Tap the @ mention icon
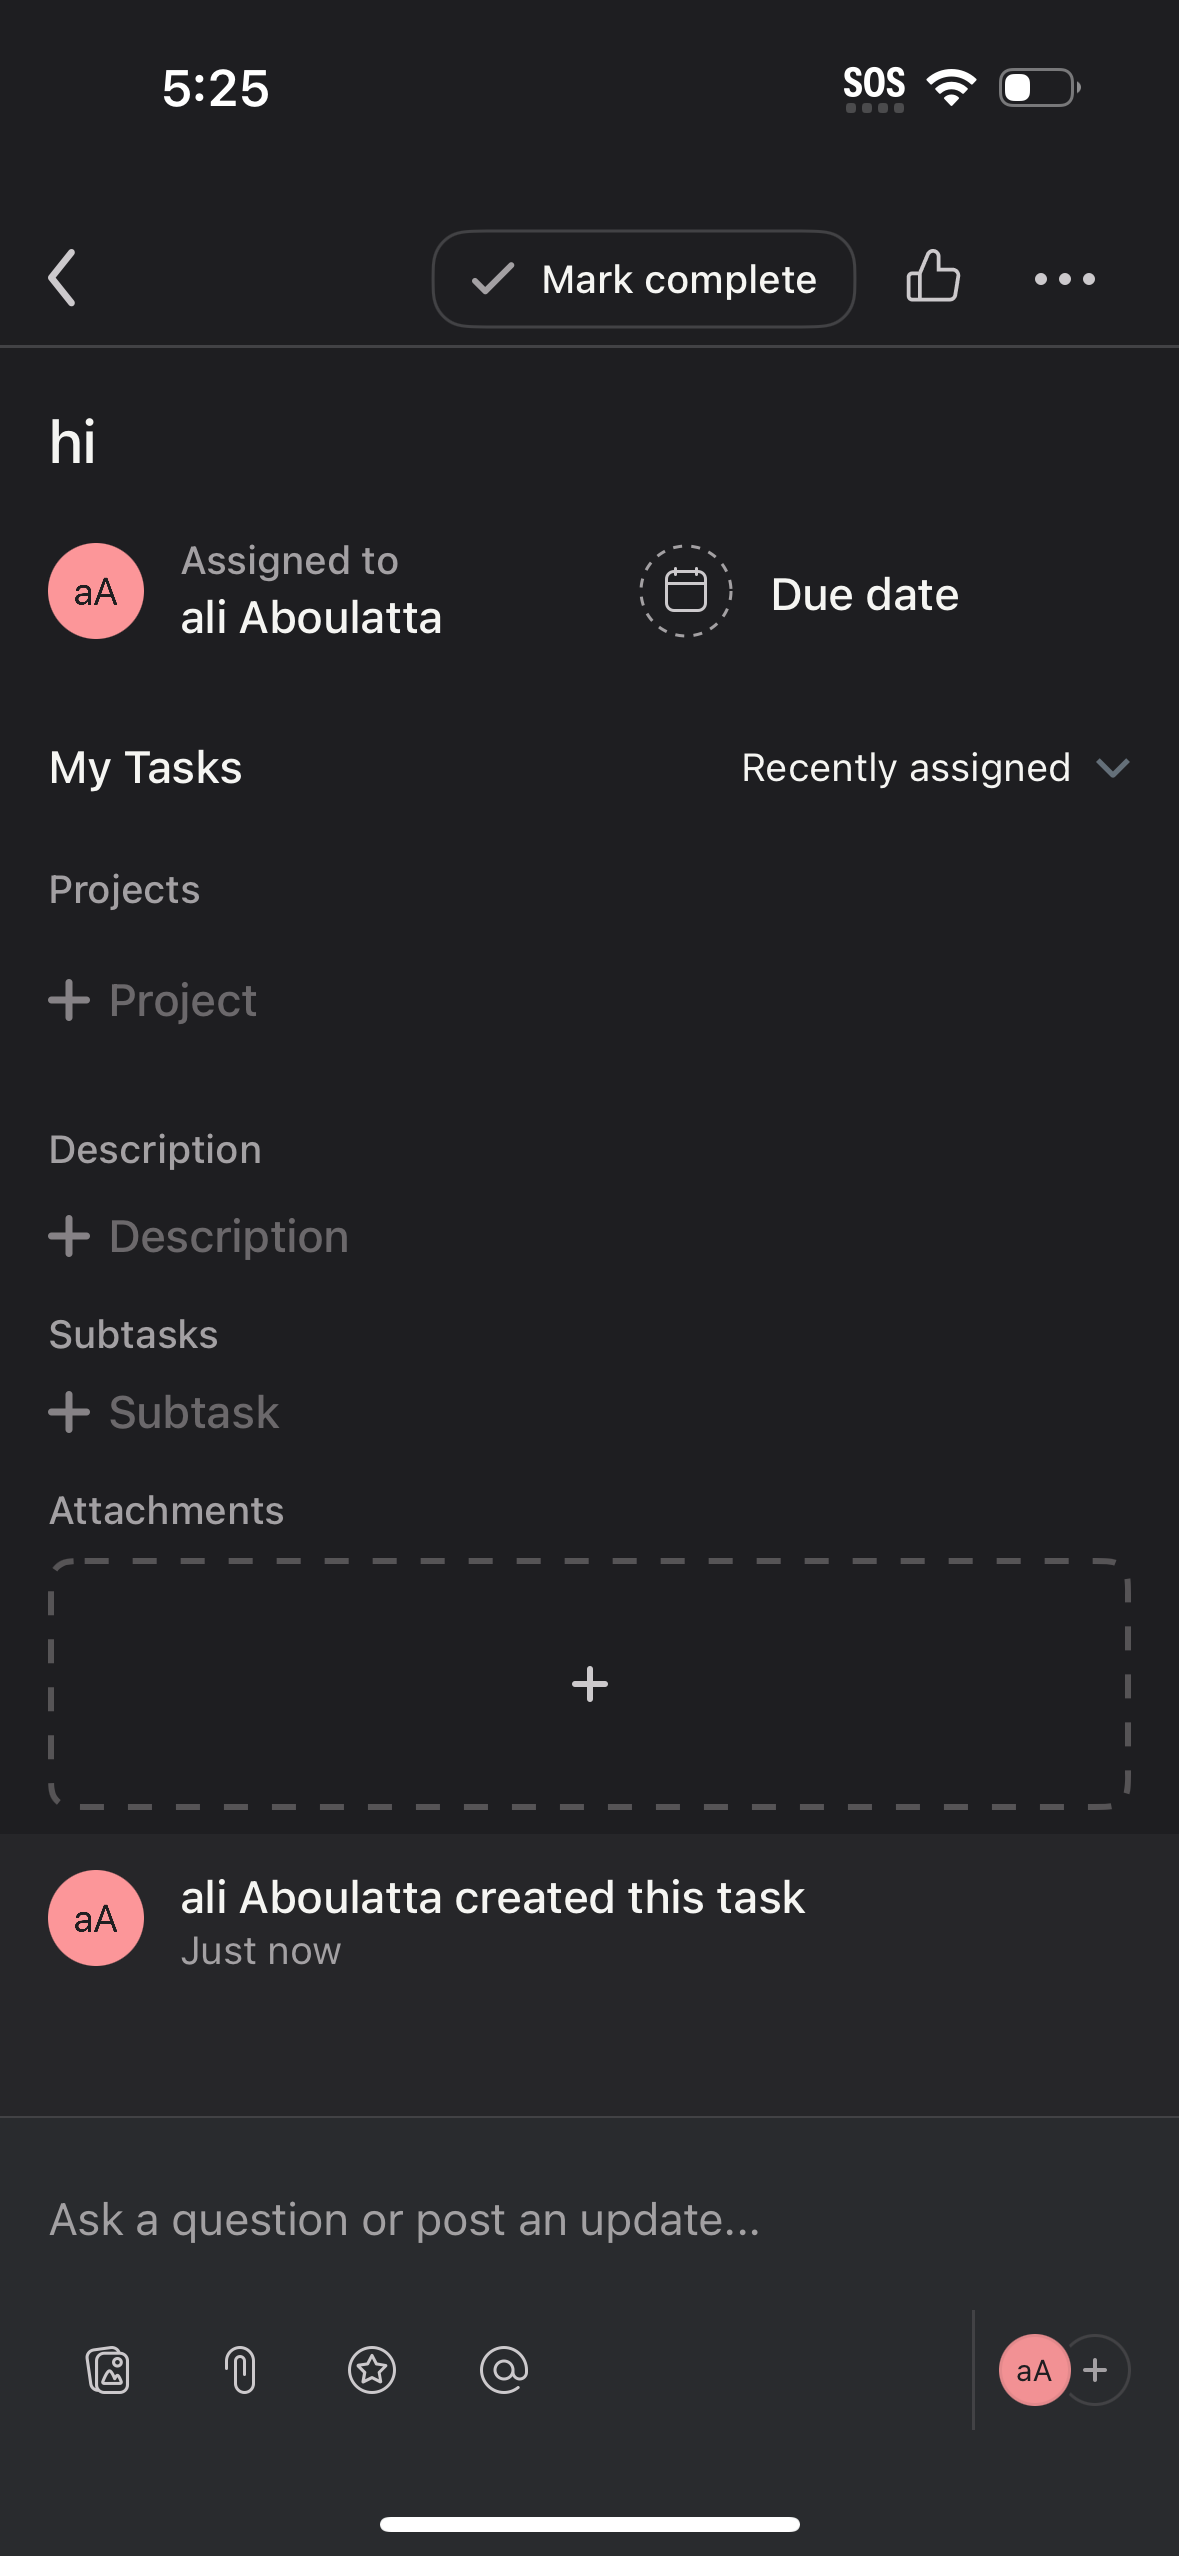The width and height of the screenshot is (1179, 2556). [x=503, y=2369]
